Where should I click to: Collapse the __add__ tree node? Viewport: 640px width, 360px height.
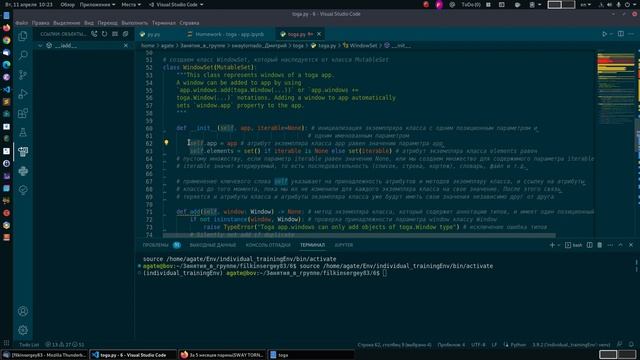pyautogui.click(x=40, y=46)
